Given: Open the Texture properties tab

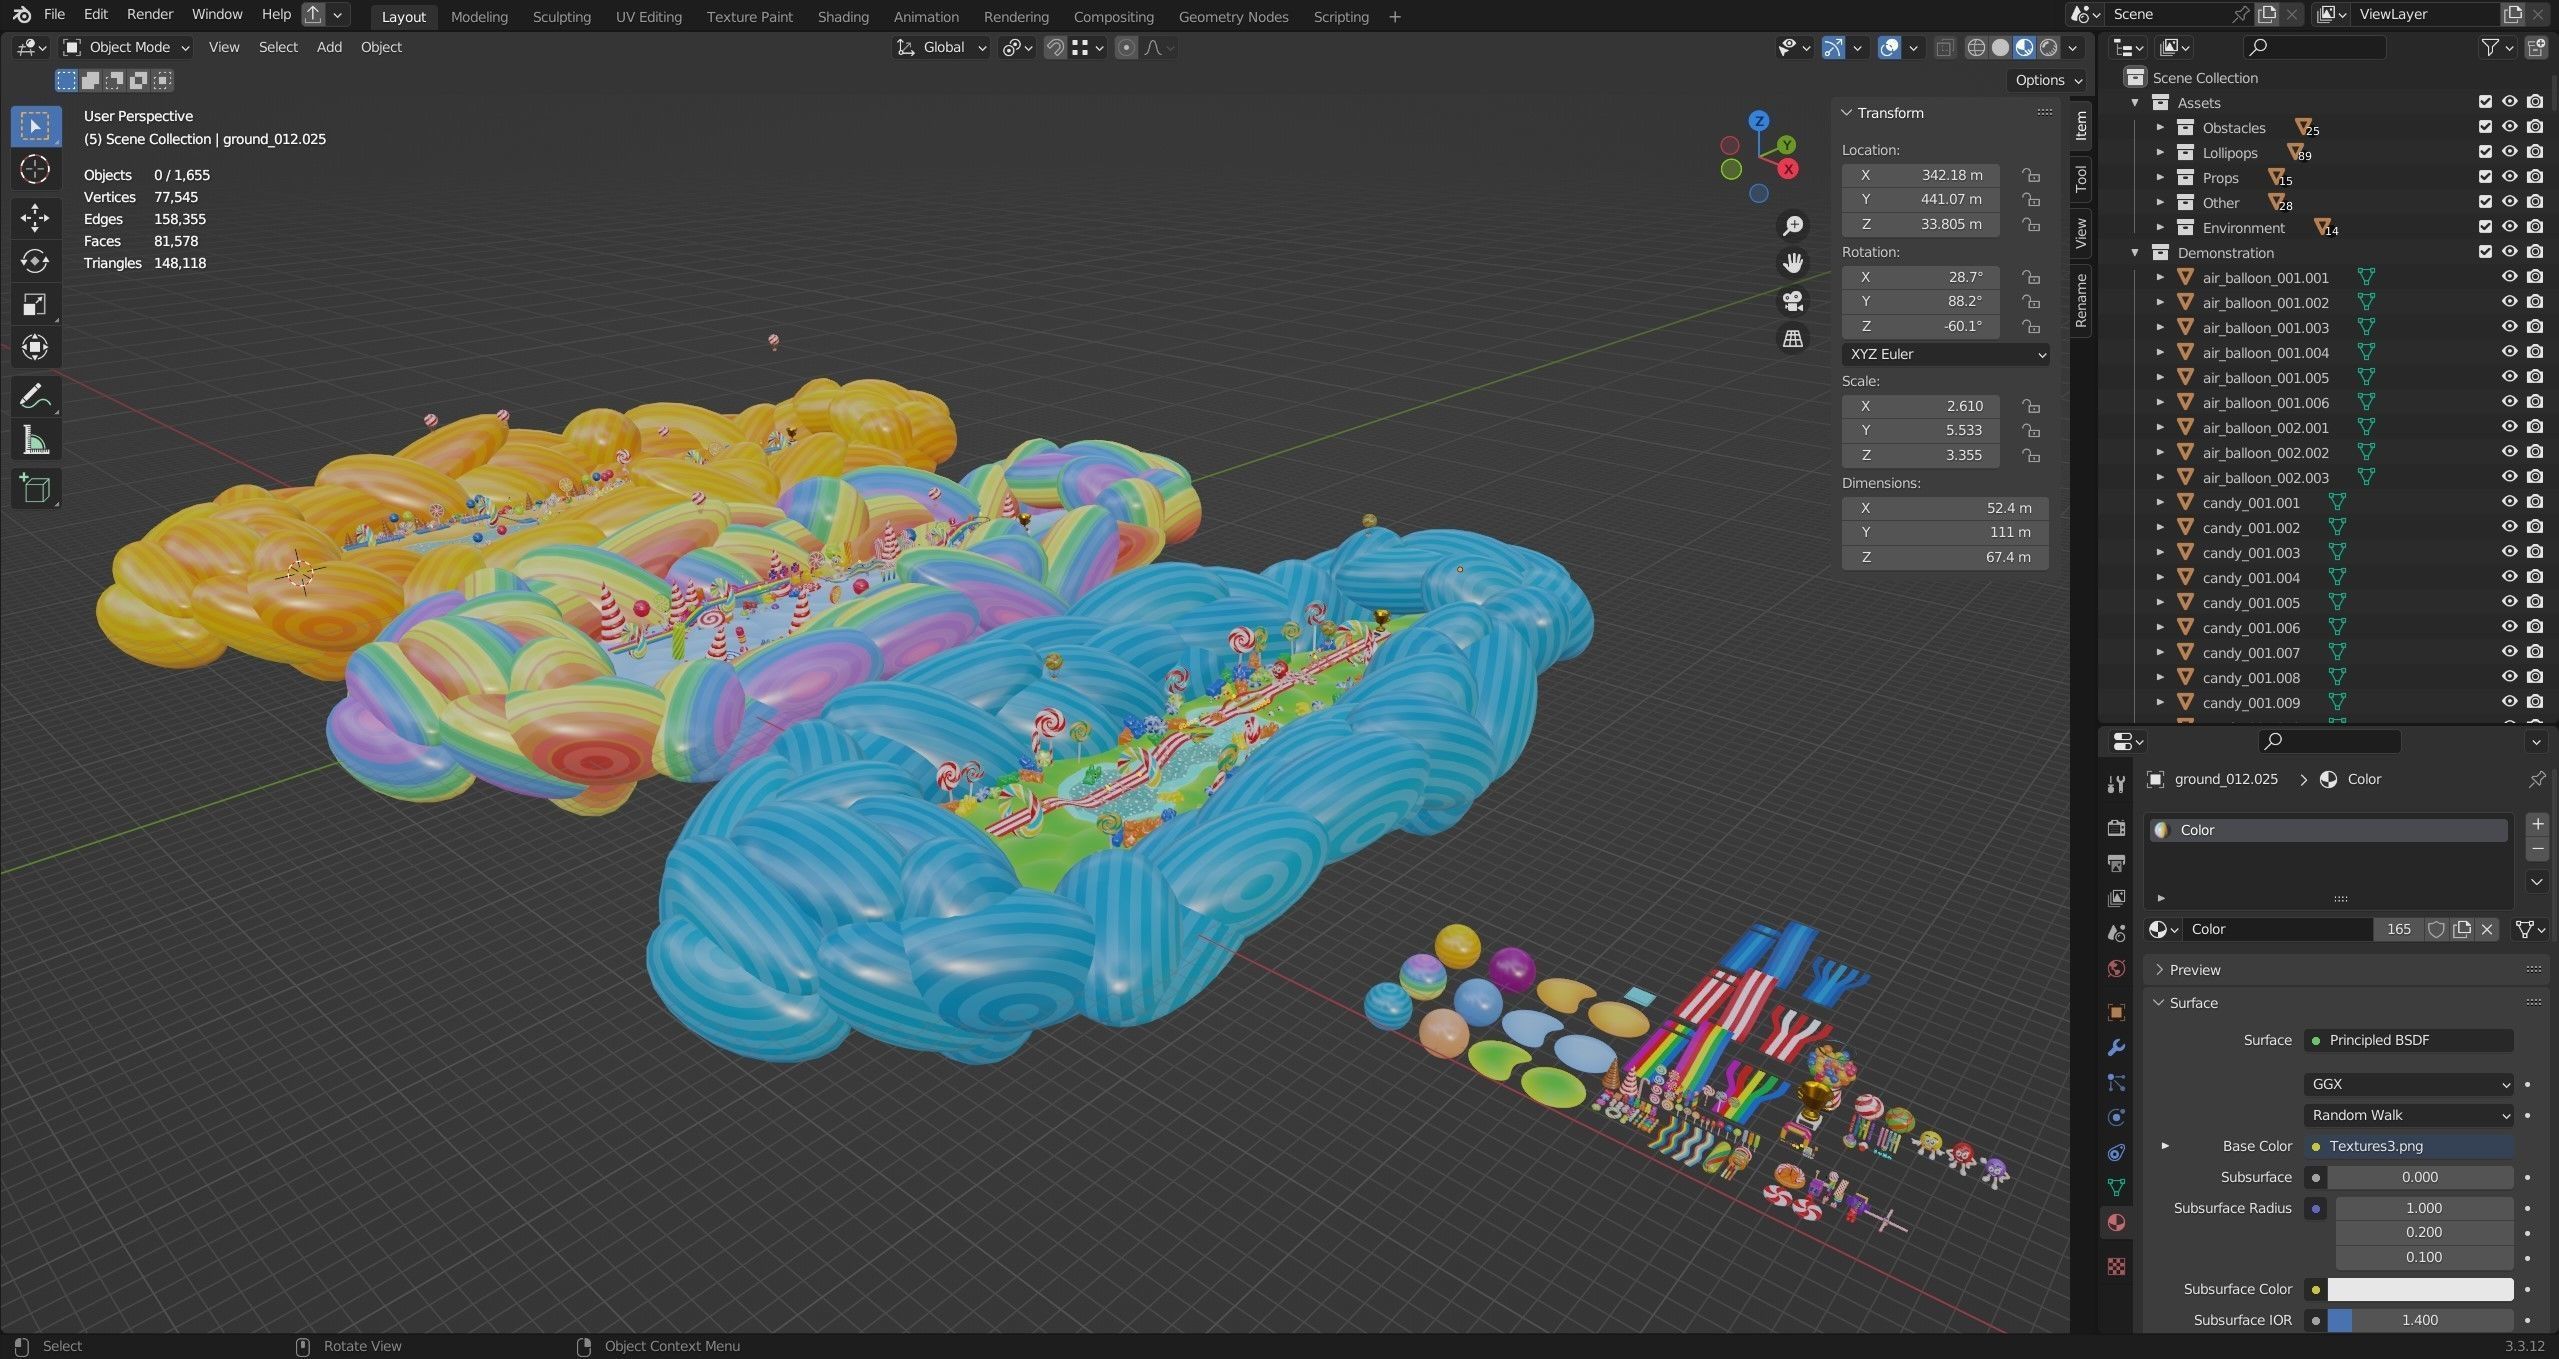Looking at the screenshot, I should (2116, 1266).
